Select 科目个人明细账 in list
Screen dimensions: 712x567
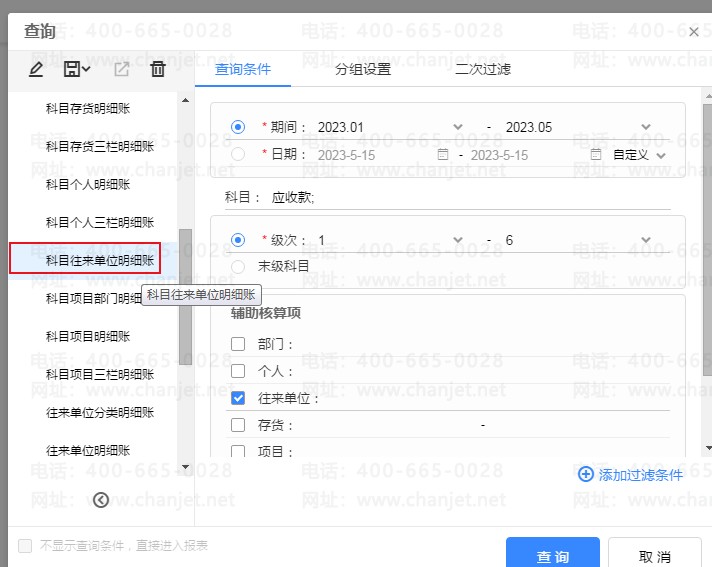point(88,184)
